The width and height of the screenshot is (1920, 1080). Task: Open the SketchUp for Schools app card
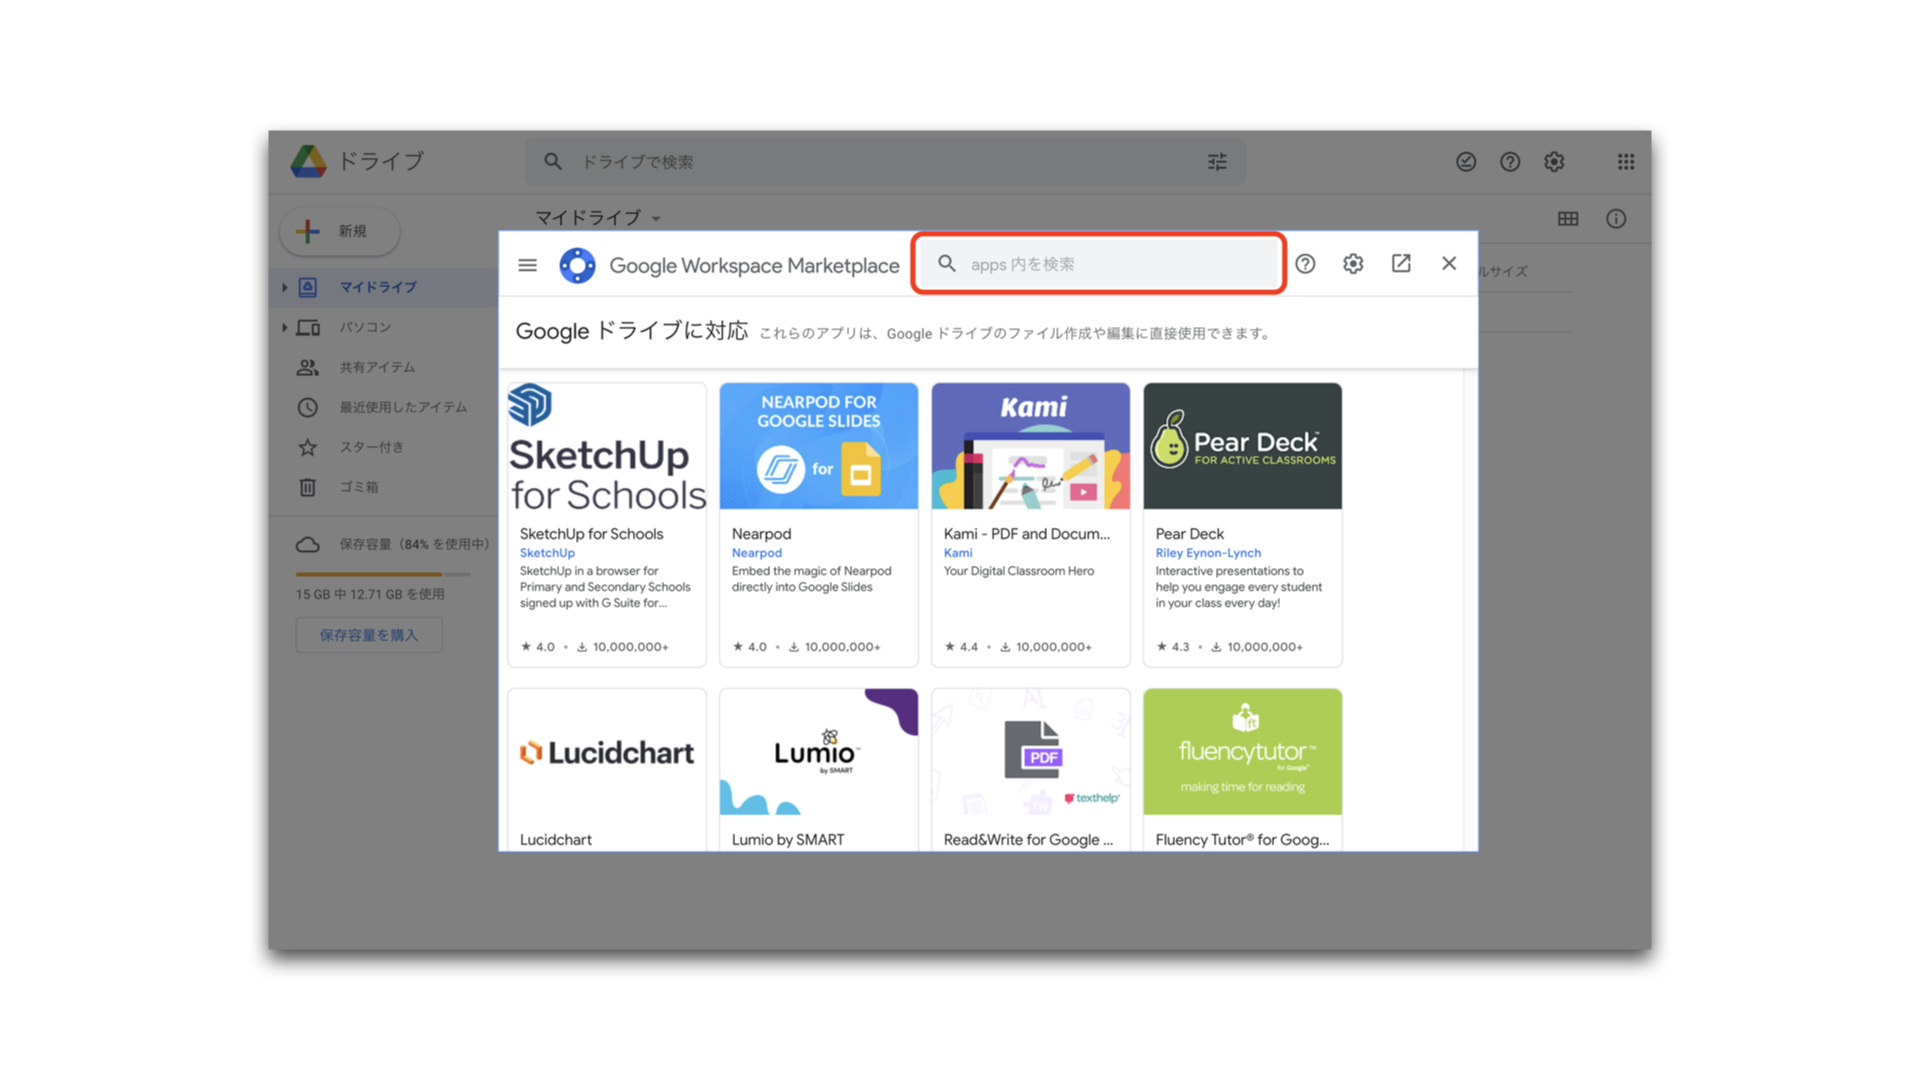coord(607,525)
